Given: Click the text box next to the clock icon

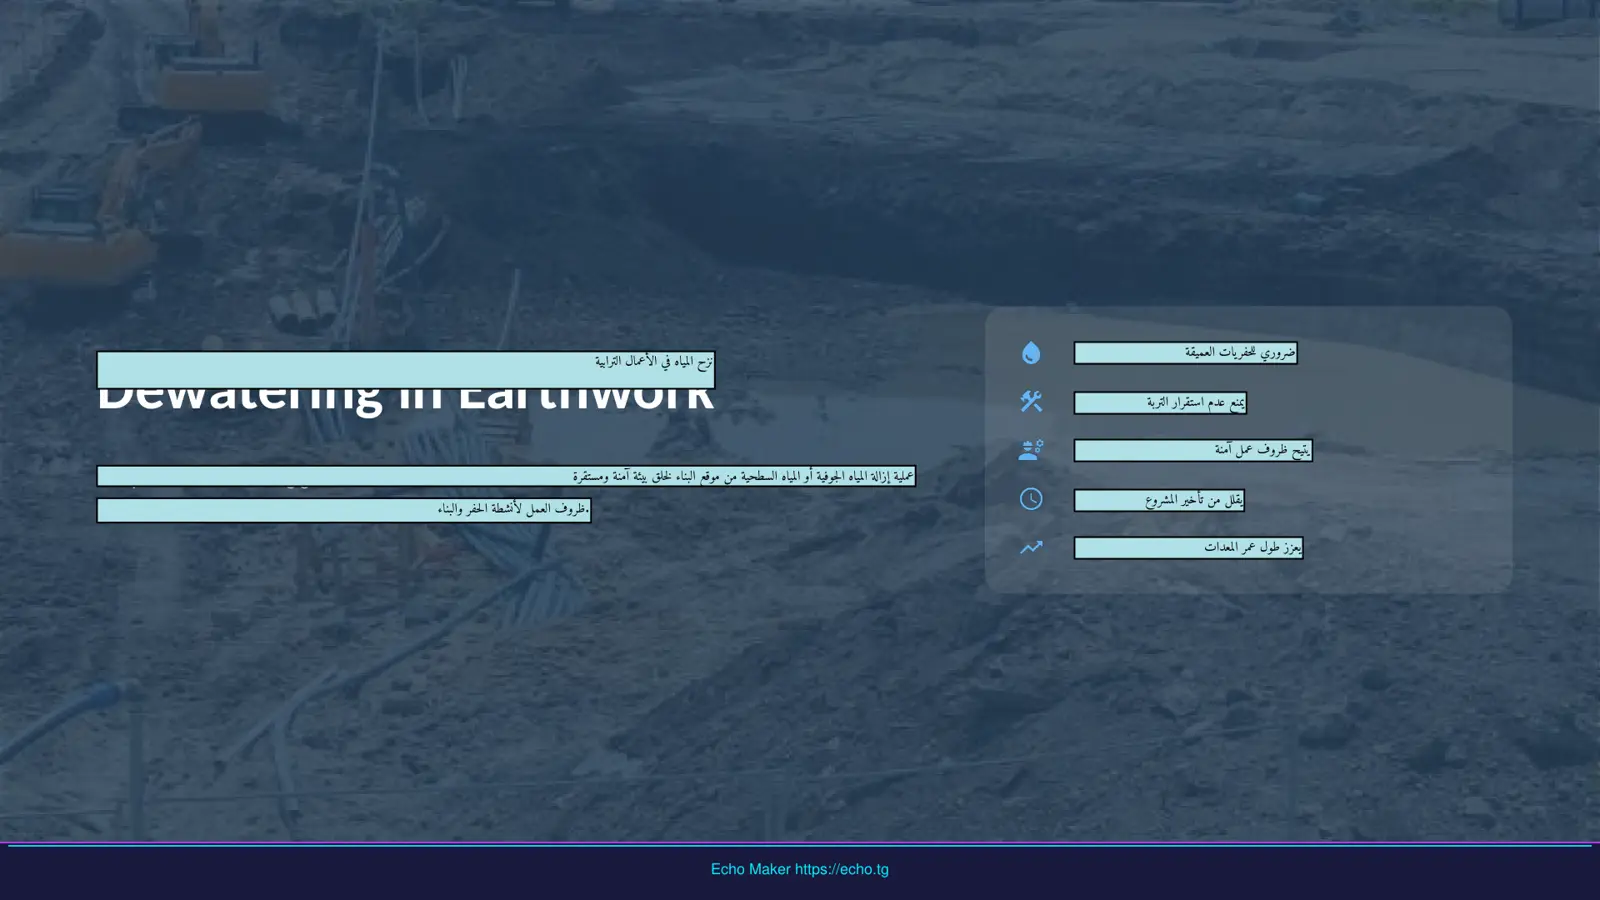Looking at the screenshot, I should [x=1159, y=500].
